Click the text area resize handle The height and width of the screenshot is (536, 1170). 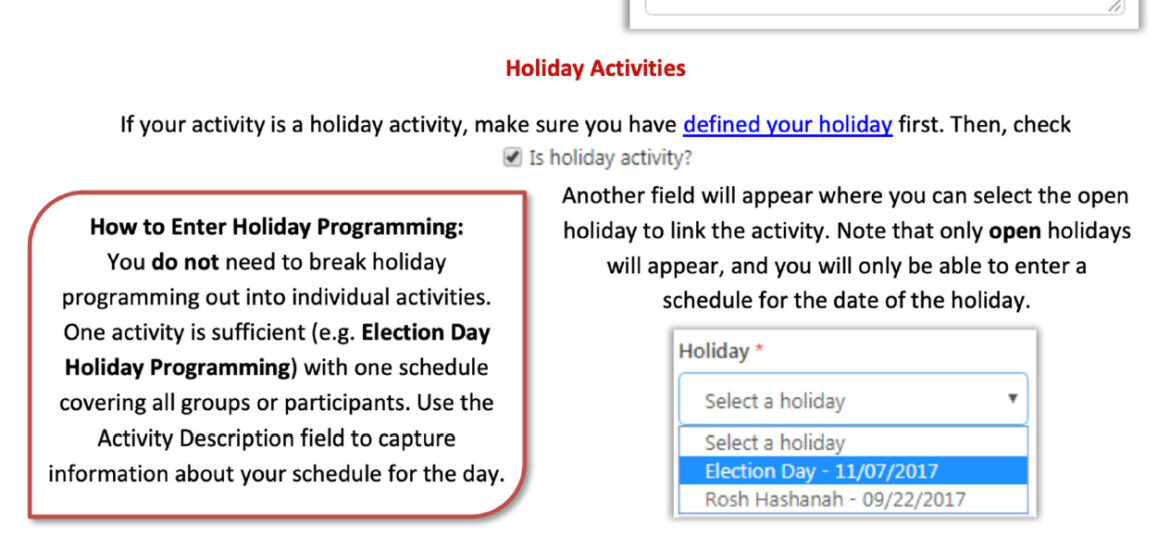1115,6
